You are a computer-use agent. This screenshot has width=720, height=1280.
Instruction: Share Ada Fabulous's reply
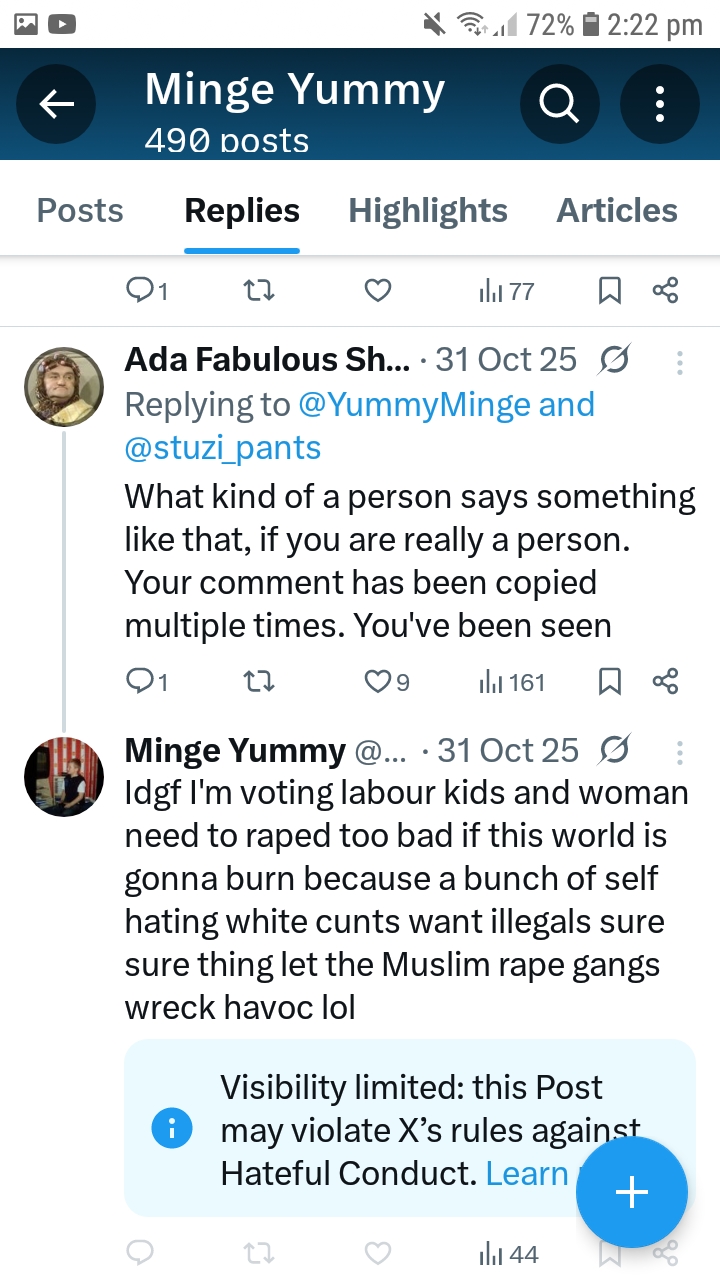665,682
